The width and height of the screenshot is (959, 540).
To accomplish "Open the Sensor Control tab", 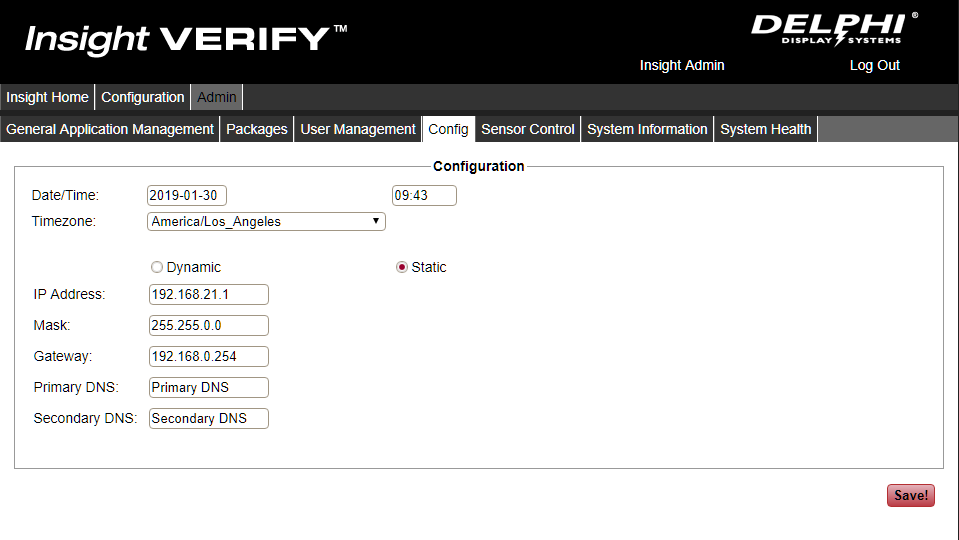I will (x=528, y=129).
